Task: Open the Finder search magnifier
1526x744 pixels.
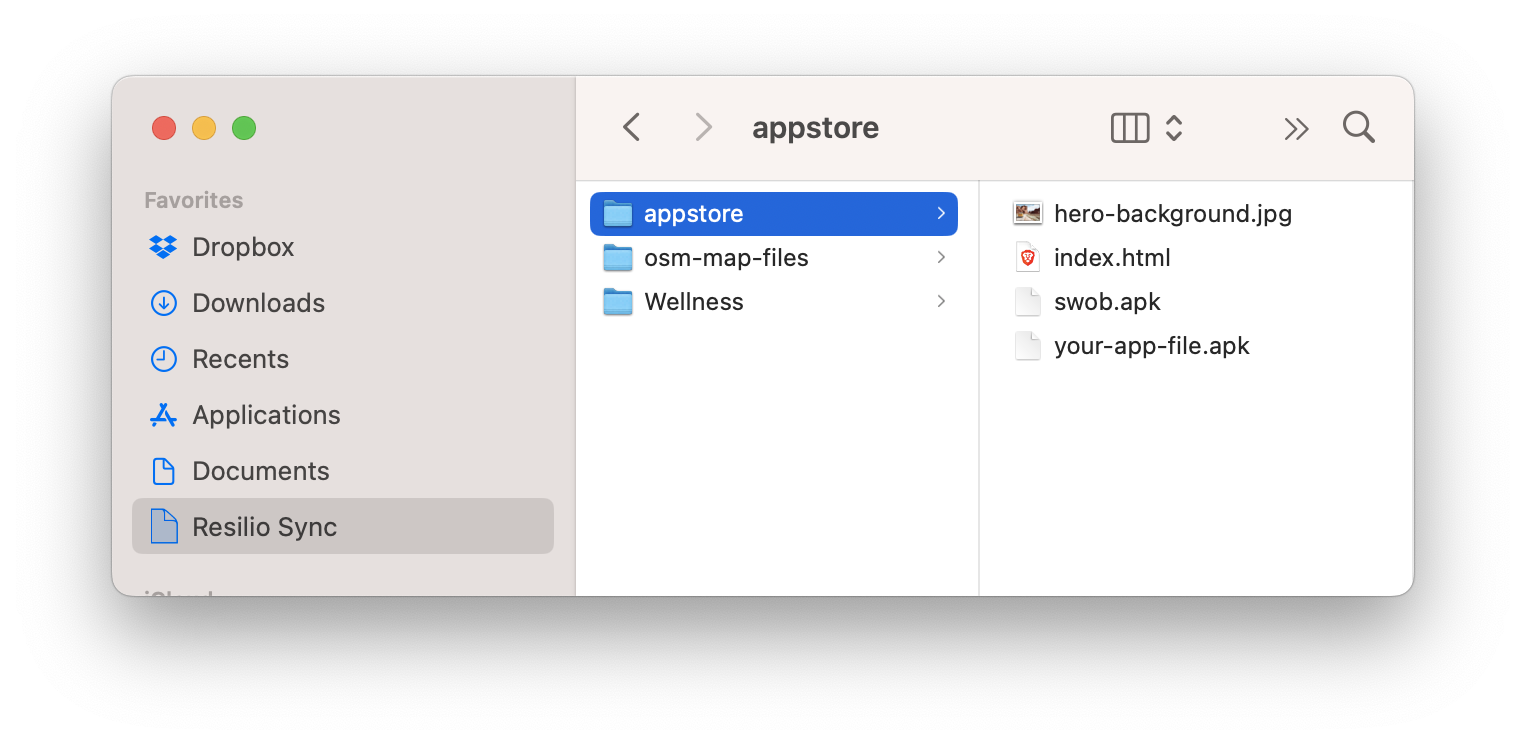Action: click(1358, 128)
